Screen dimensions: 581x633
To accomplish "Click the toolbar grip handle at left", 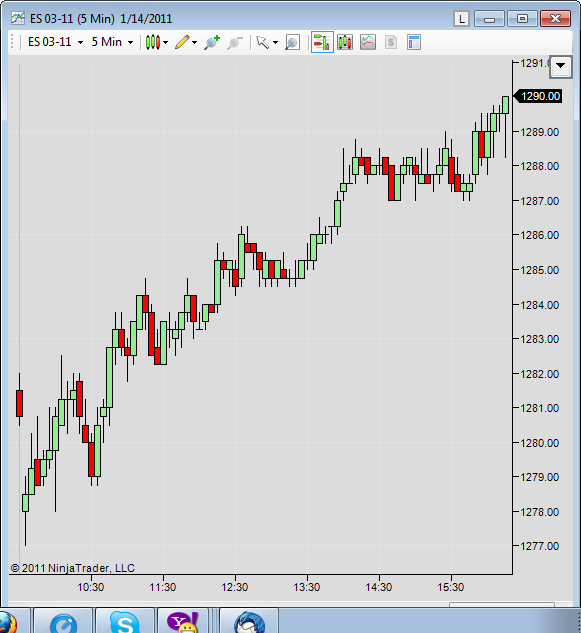I will 13,42.
